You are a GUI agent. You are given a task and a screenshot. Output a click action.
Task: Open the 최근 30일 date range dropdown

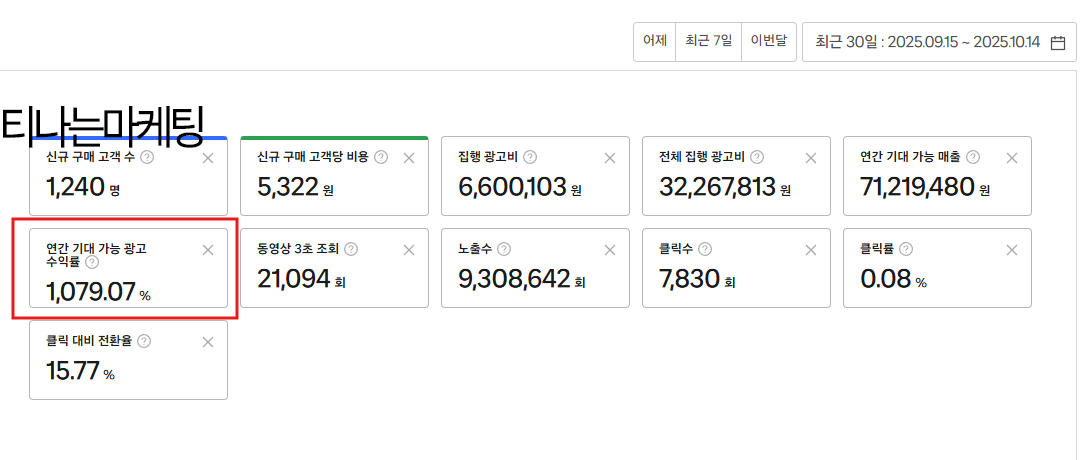pos(927,42)
